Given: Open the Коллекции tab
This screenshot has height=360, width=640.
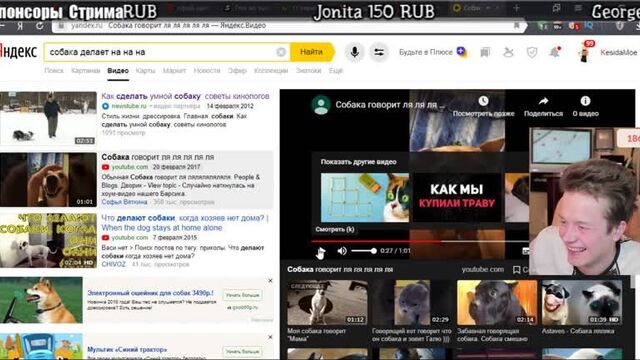Looking at the screenshot, I should pos(271,71).
